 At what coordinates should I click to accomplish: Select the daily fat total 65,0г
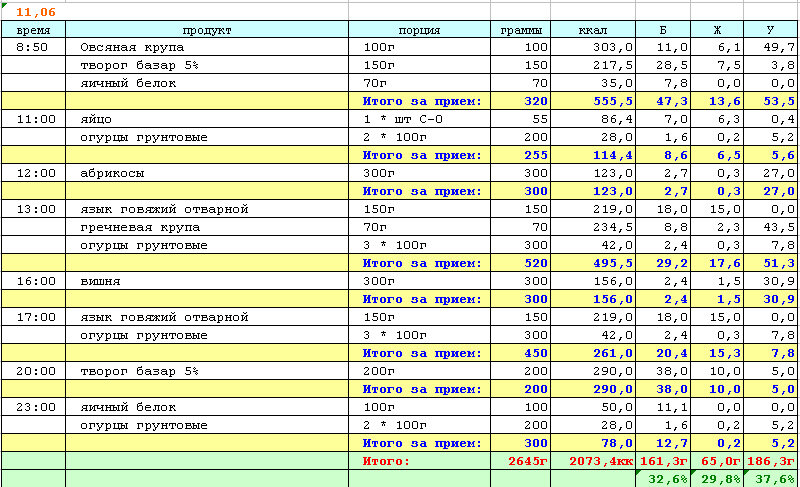(717, 461)
